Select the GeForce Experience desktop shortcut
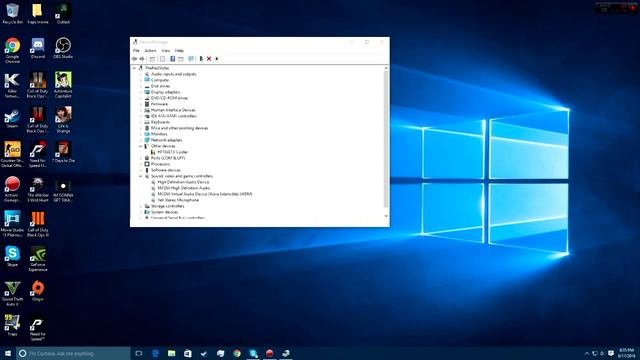The width and height of the screenshot is (640, 360). click(x=38, y=259)
